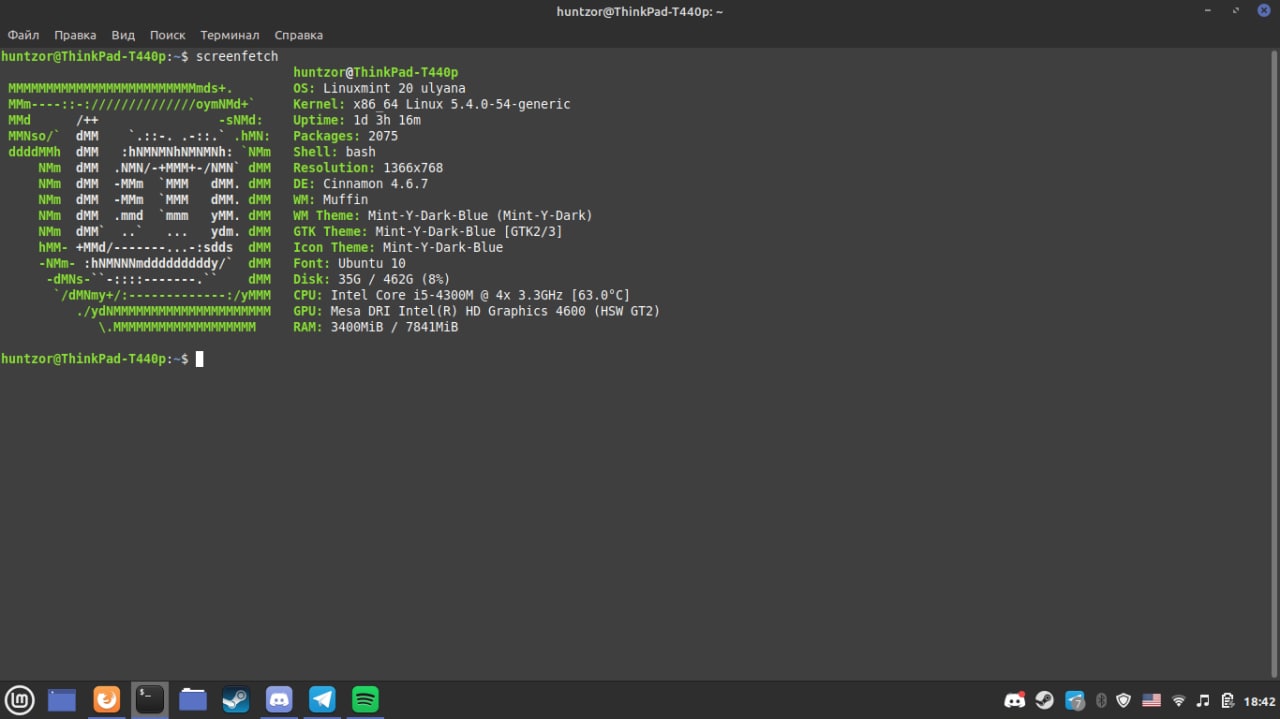1280x719 pixels.
Task: Open the Справка menu
Action: point(298,35)
